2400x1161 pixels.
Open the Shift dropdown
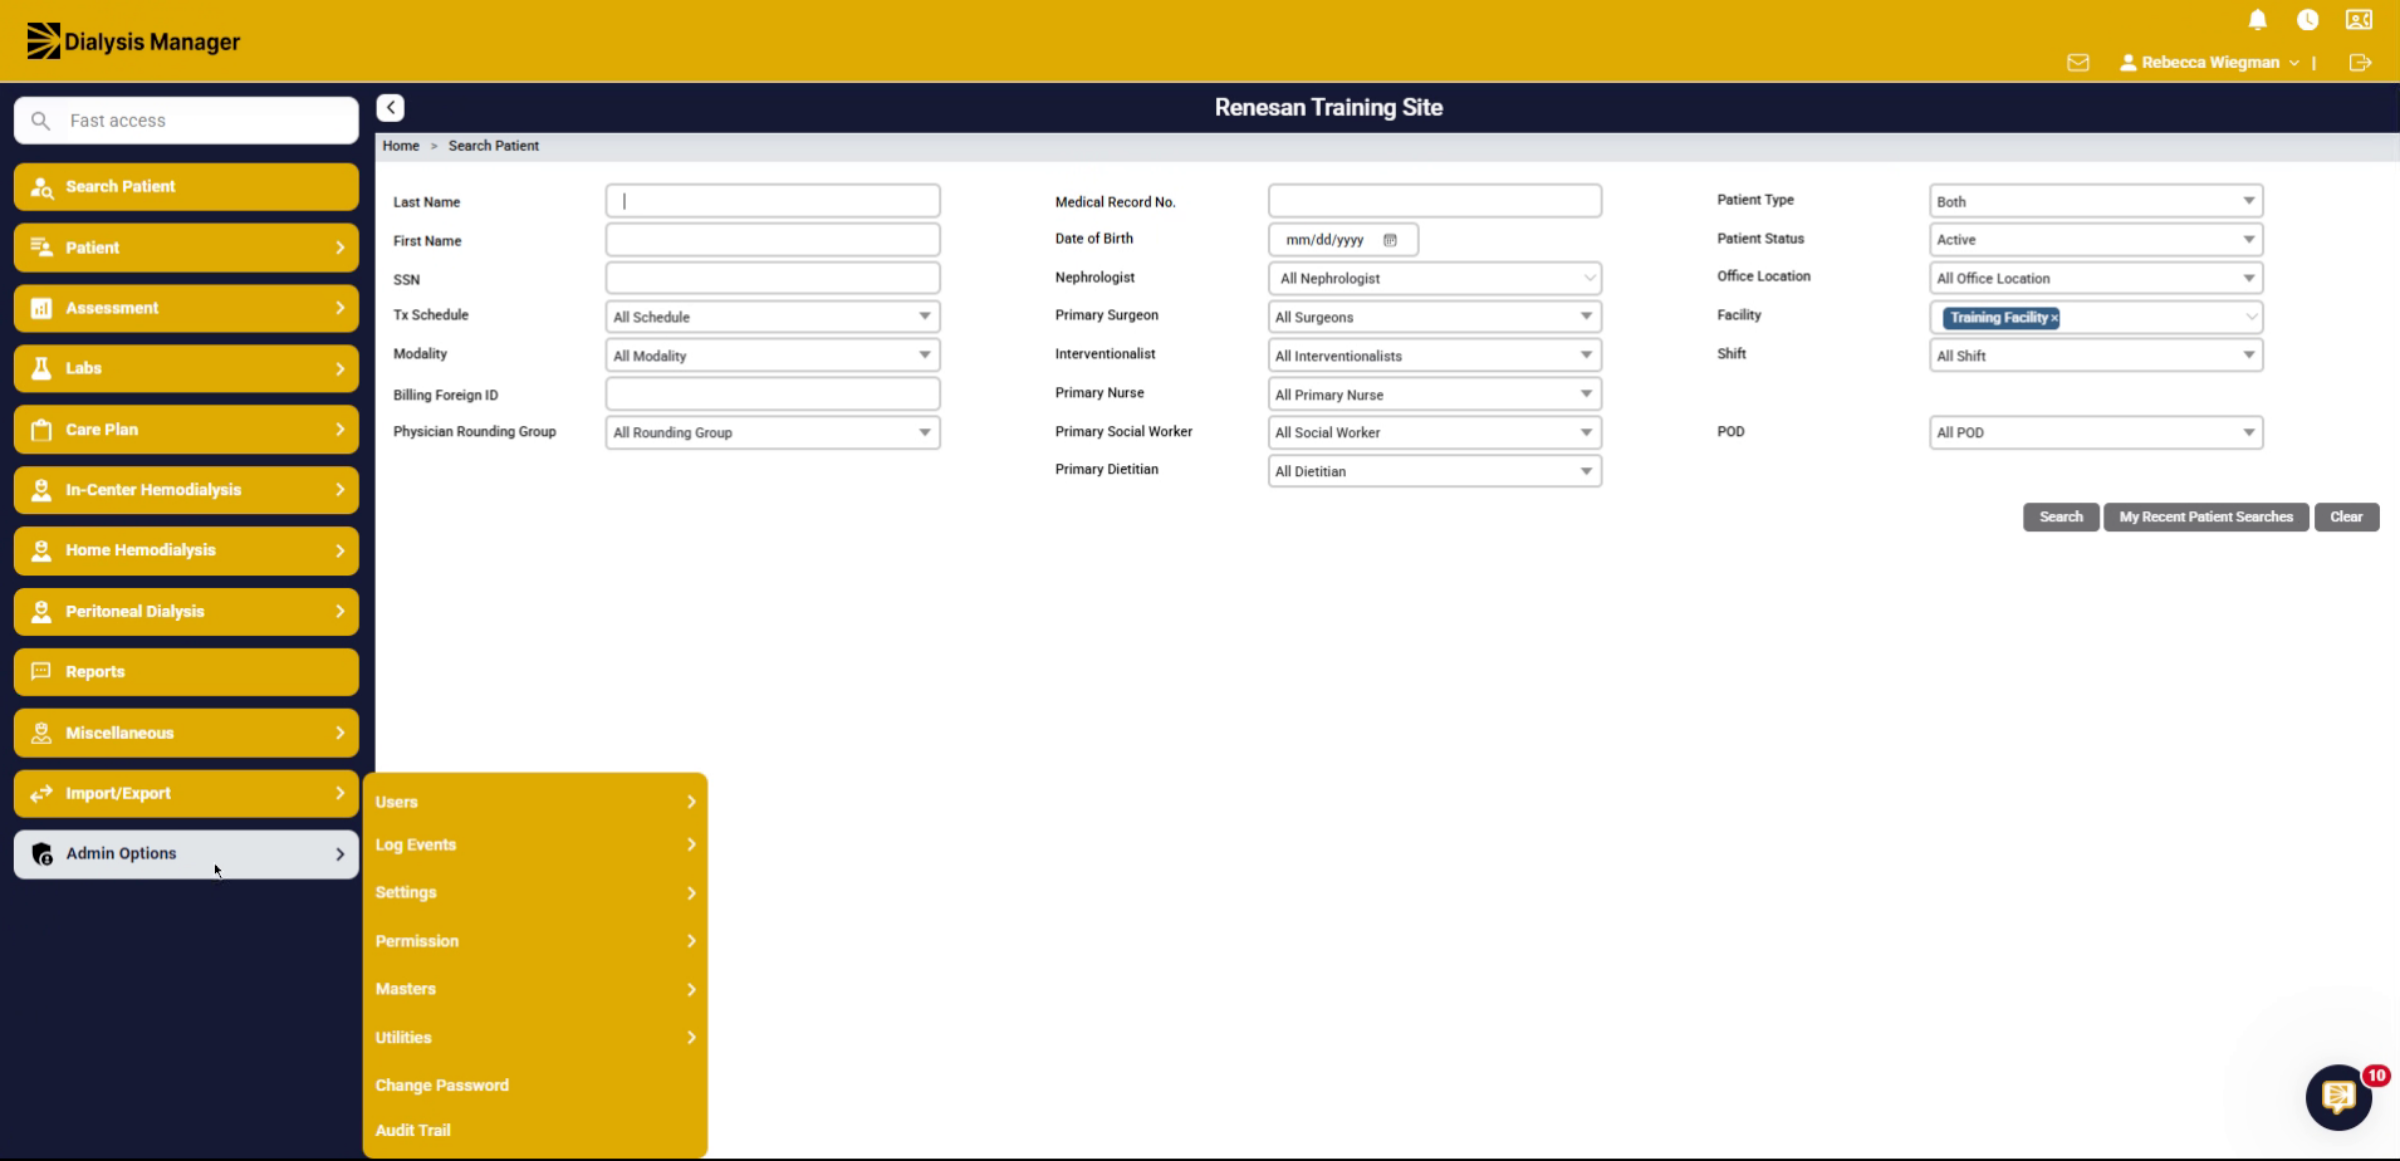click(x=2096, y=356)
